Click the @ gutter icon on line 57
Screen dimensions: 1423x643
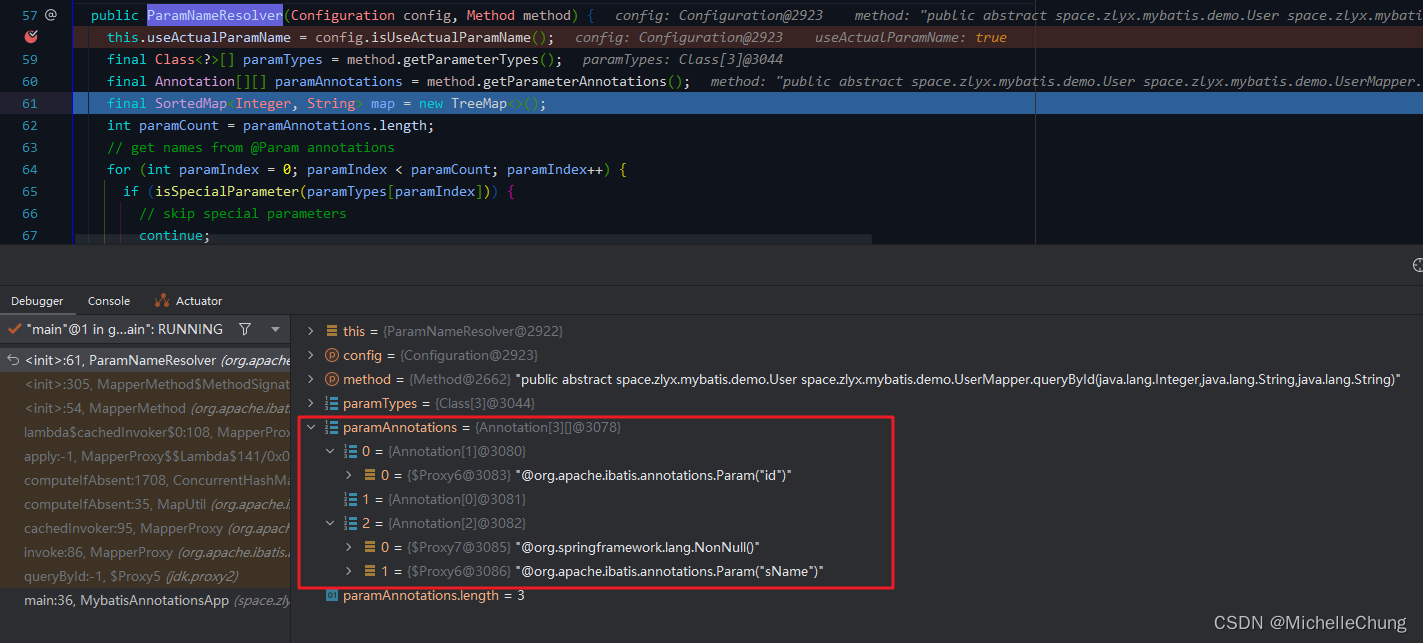pyautogui.click(x=51, y=15)
